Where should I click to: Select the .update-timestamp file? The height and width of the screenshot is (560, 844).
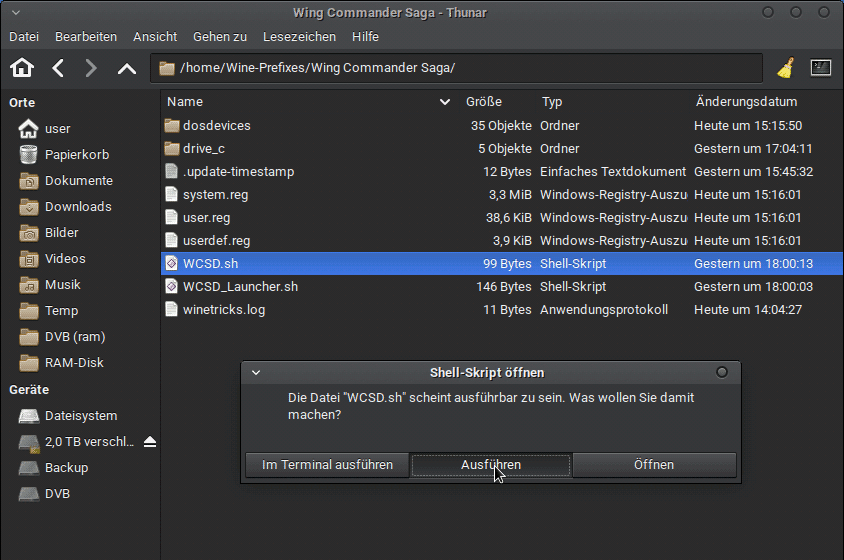pos(229,172)
